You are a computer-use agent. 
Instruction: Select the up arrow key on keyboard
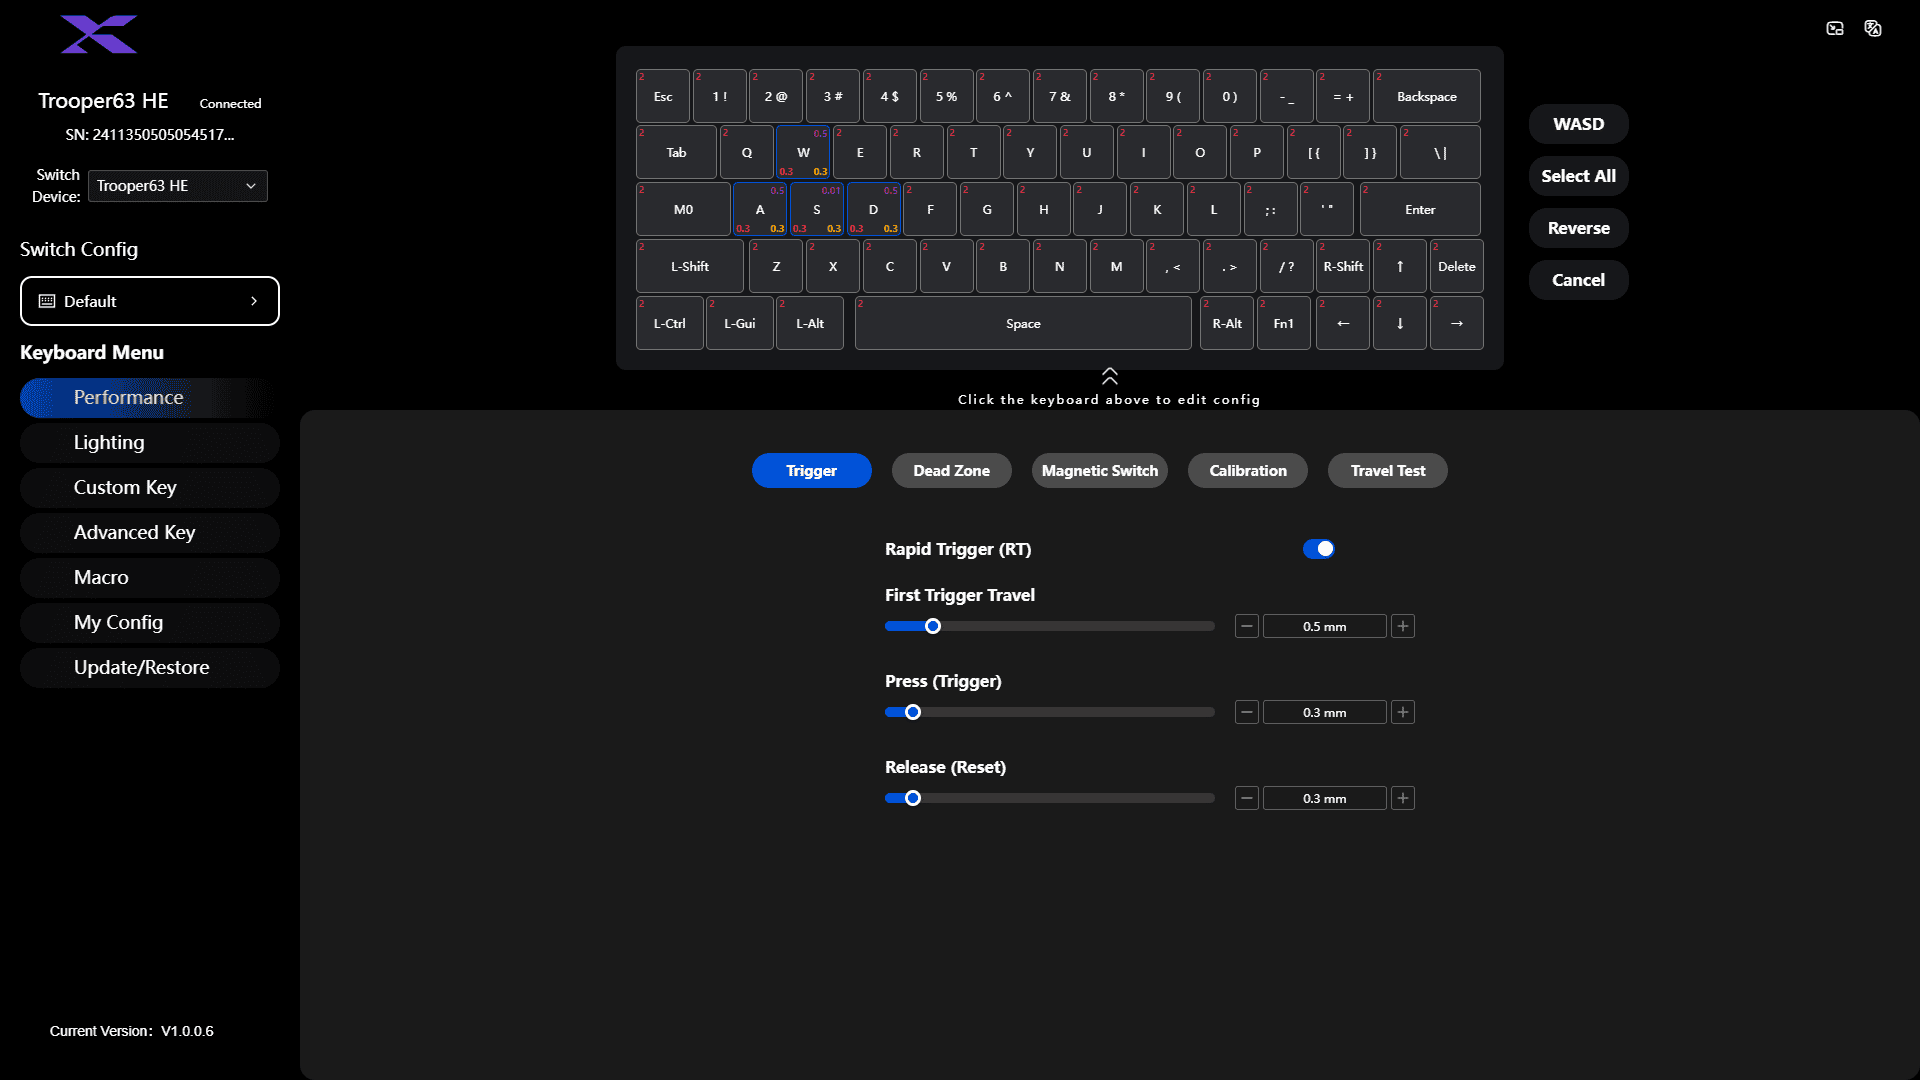[1400, 266]
